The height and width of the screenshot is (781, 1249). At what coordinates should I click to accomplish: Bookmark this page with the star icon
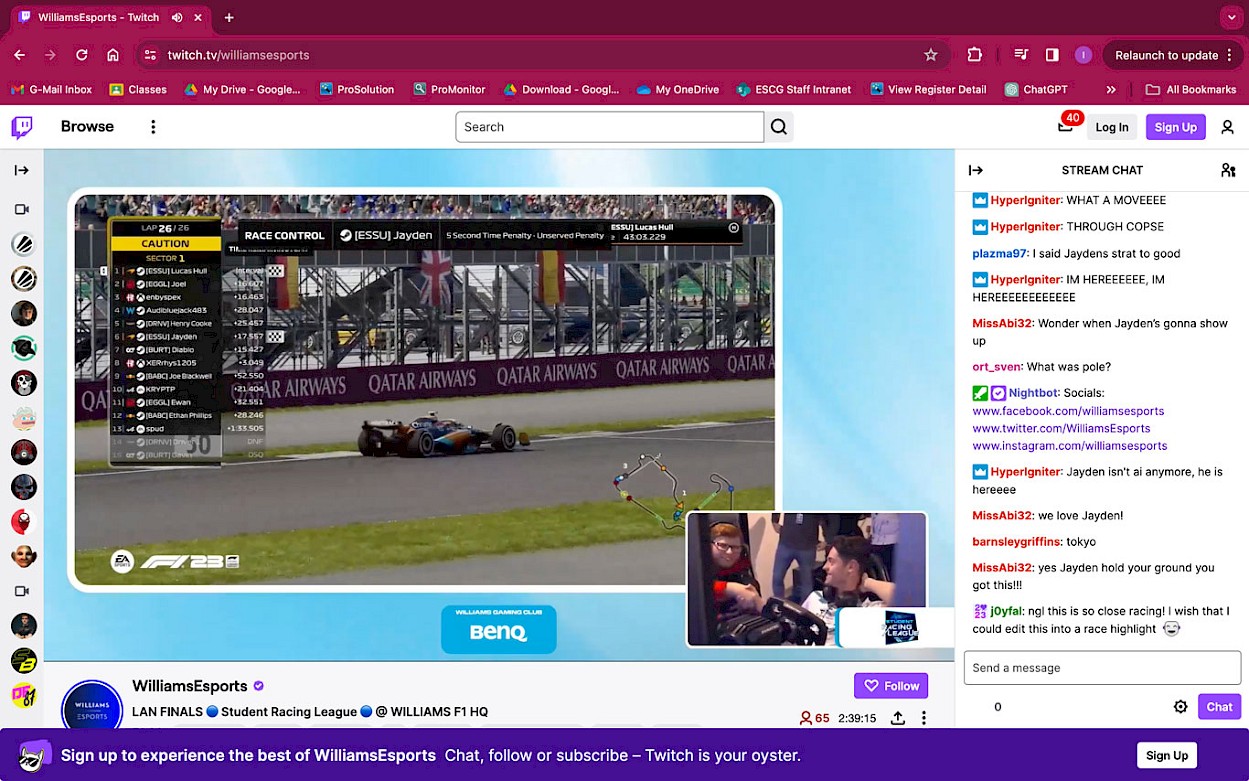tap(931, 55)
